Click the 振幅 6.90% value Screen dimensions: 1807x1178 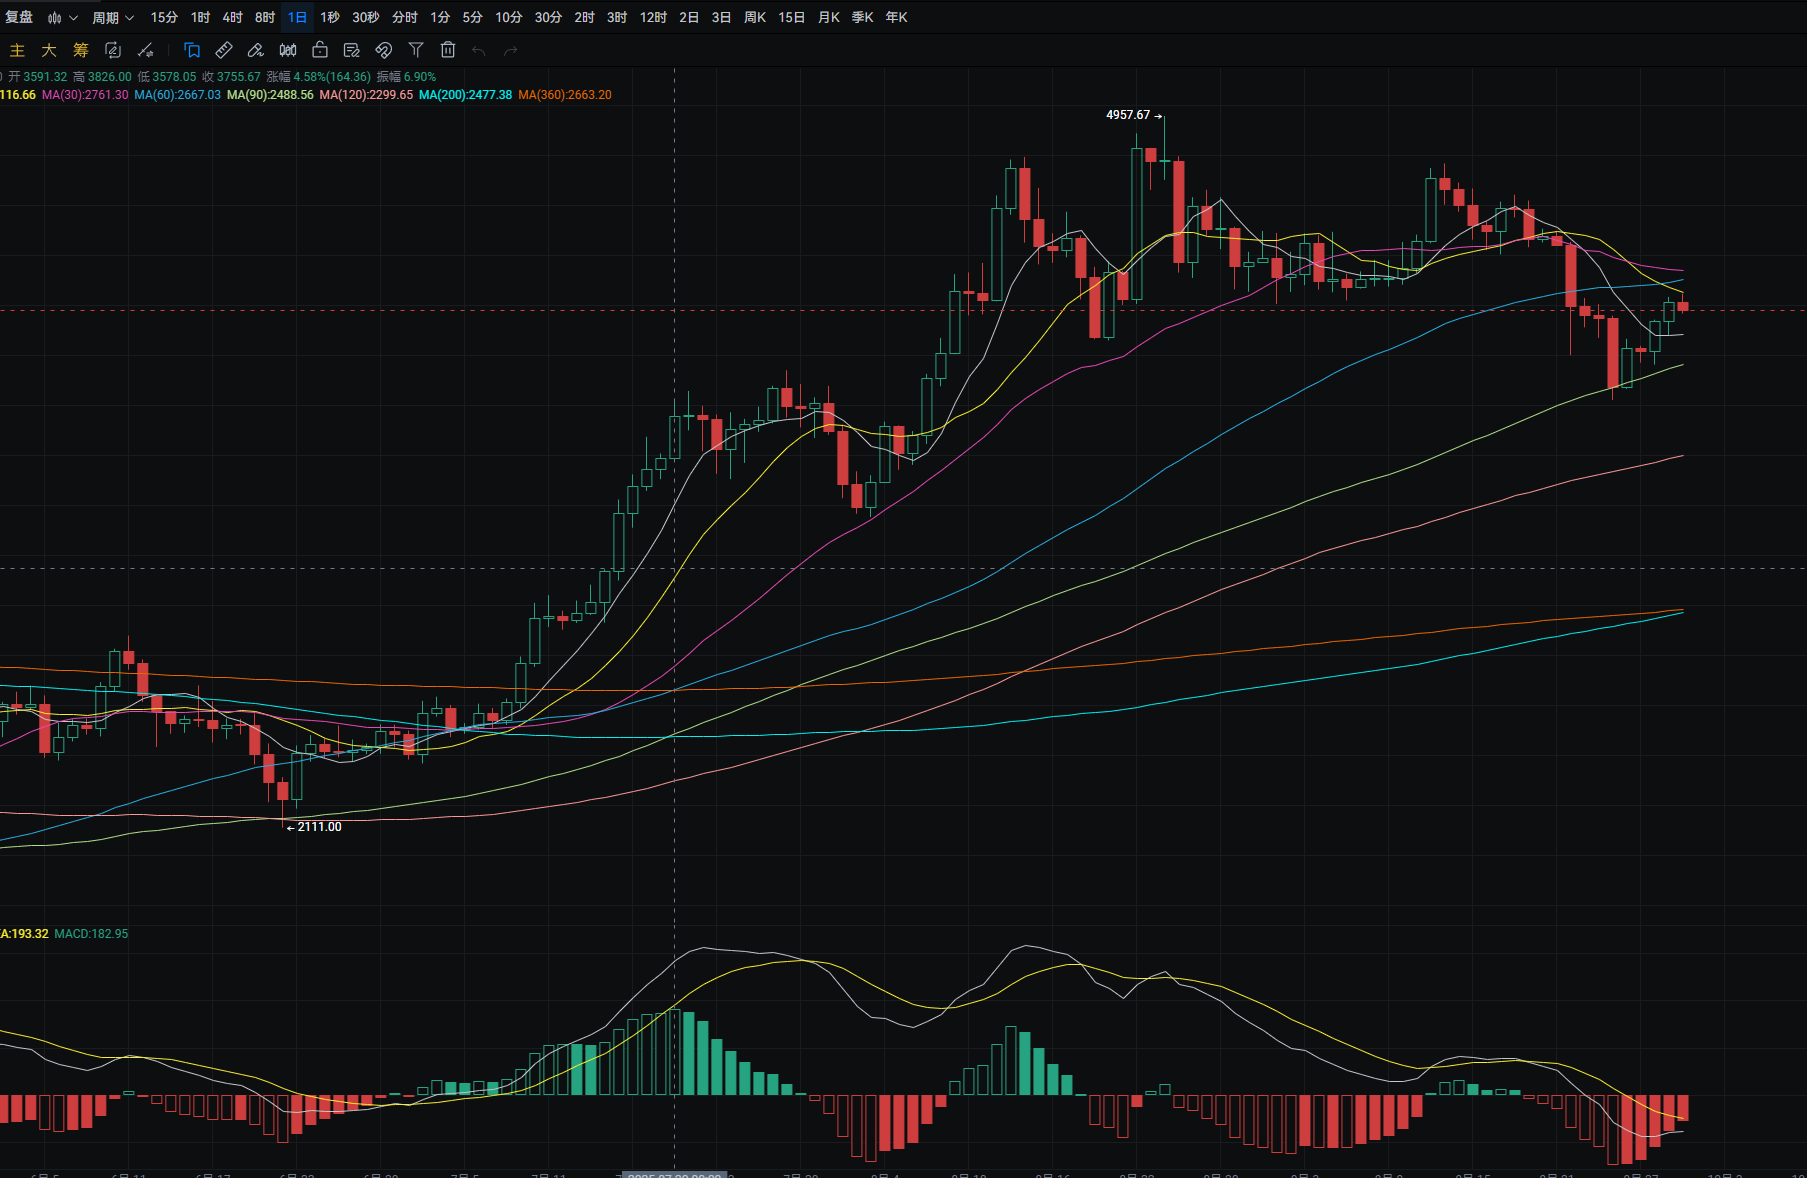point(406,77)
